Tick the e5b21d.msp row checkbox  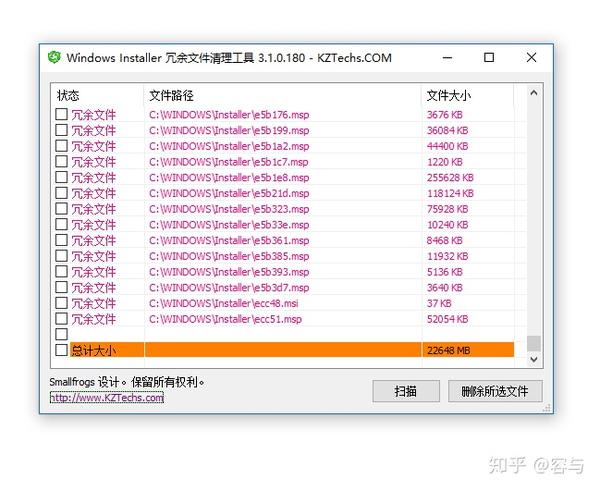coord(61,192)
